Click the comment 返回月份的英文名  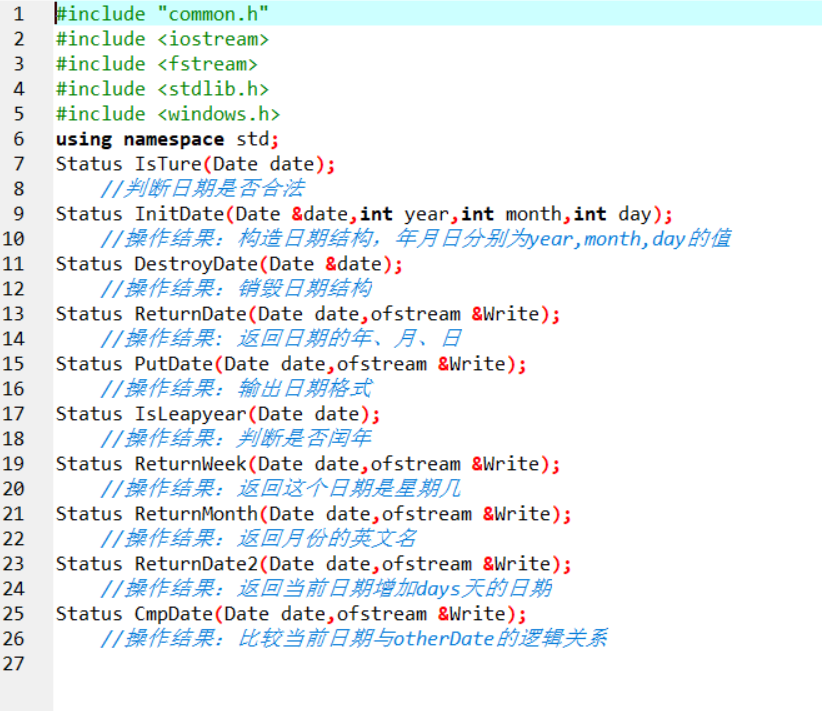click(258, 539)
